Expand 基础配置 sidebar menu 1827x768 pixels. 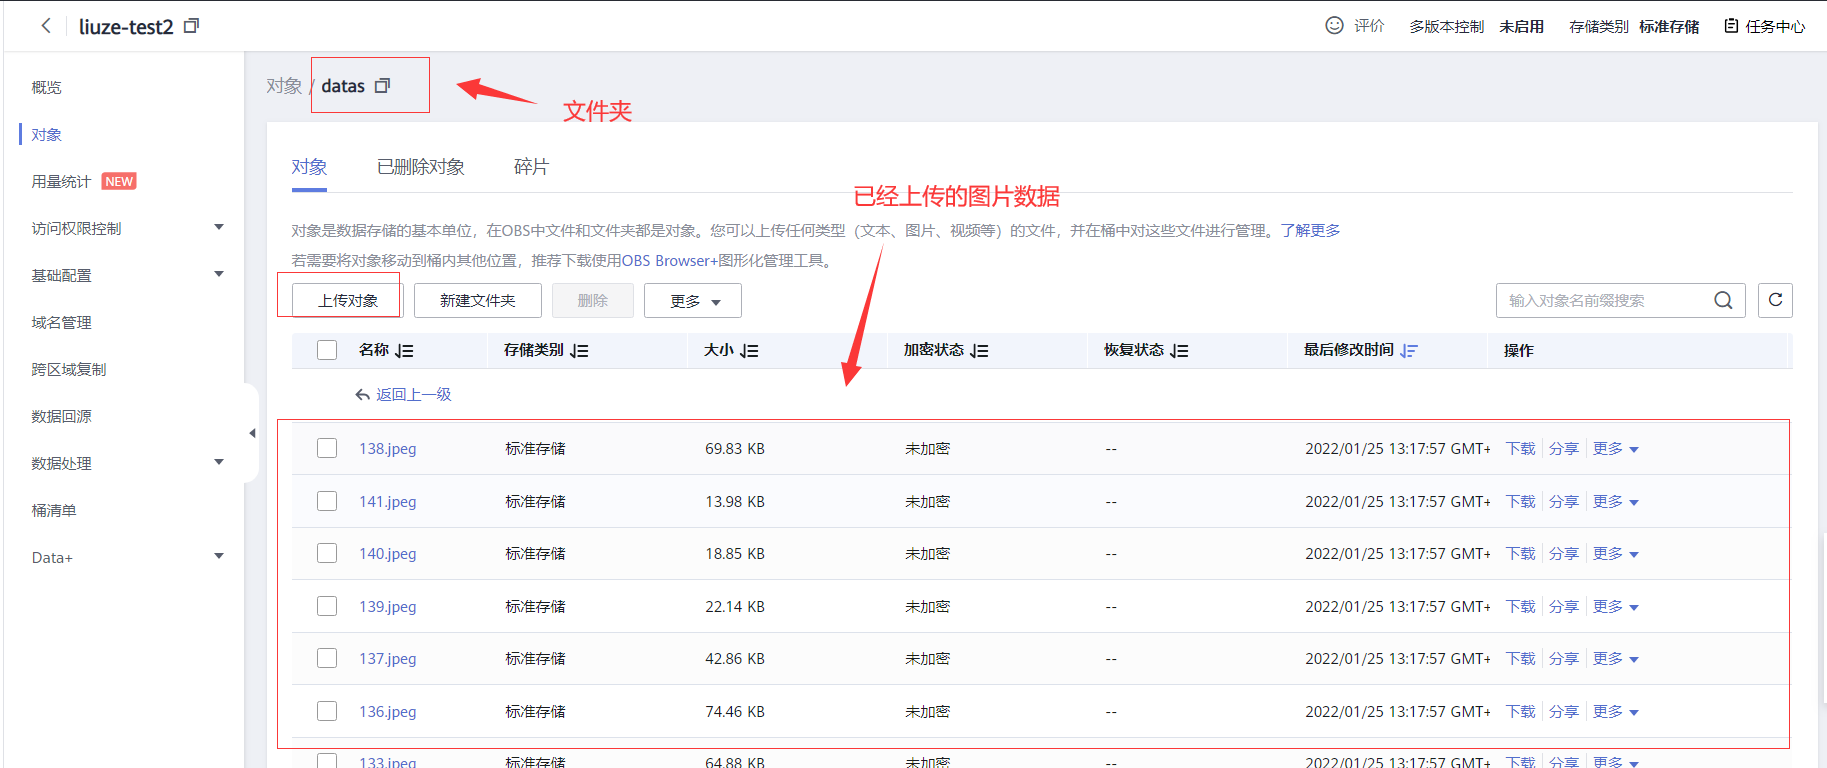coord(219,274)
